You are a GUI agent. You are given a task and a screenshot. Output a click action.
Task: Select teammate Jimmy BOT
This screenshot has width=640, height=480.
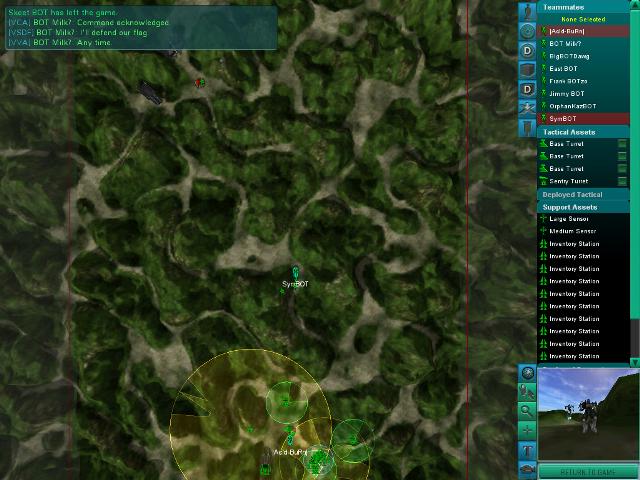(x=583, y=93)
